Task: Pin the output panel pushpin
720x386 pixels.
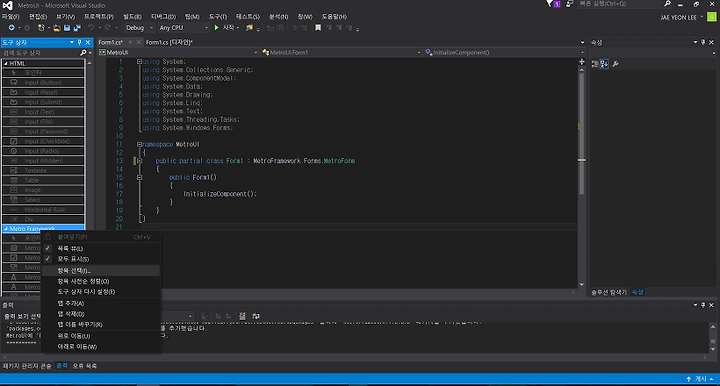Action: 703,305
